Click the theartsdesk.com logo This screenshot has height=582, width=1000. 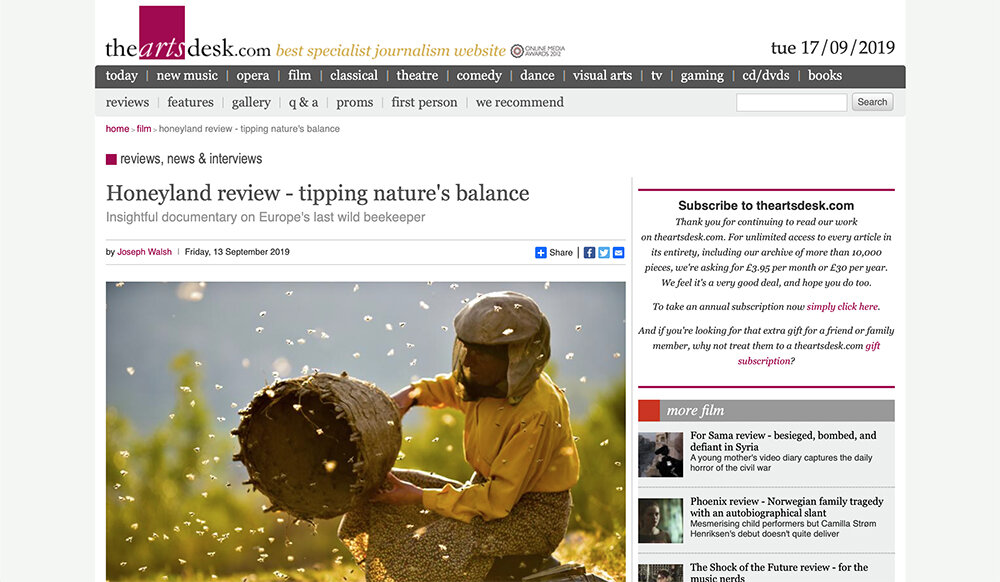coord(188,34)
